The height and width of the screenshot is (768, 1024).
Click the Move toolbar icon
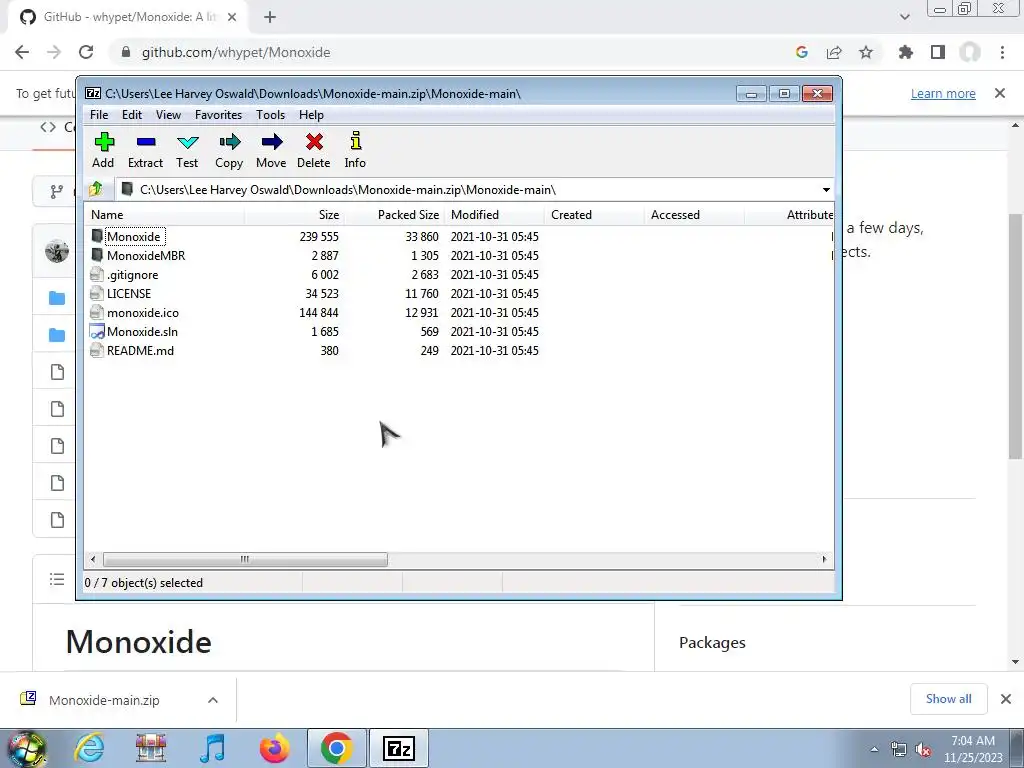coord(271,151)
